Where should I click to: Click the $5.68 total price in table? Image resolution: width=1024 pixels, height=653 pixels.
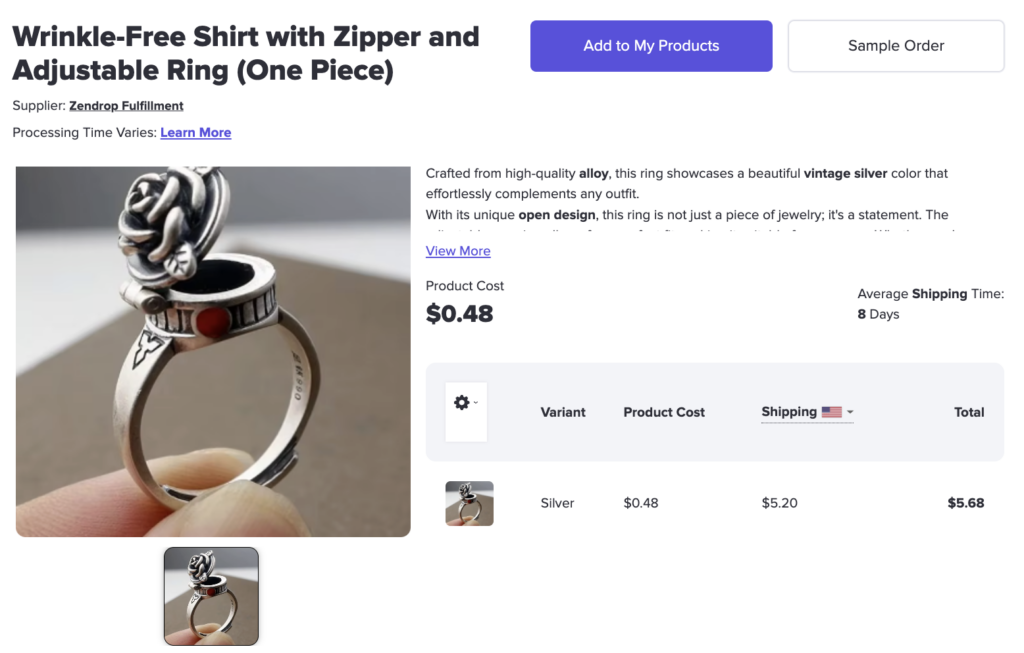coord(965,503)
